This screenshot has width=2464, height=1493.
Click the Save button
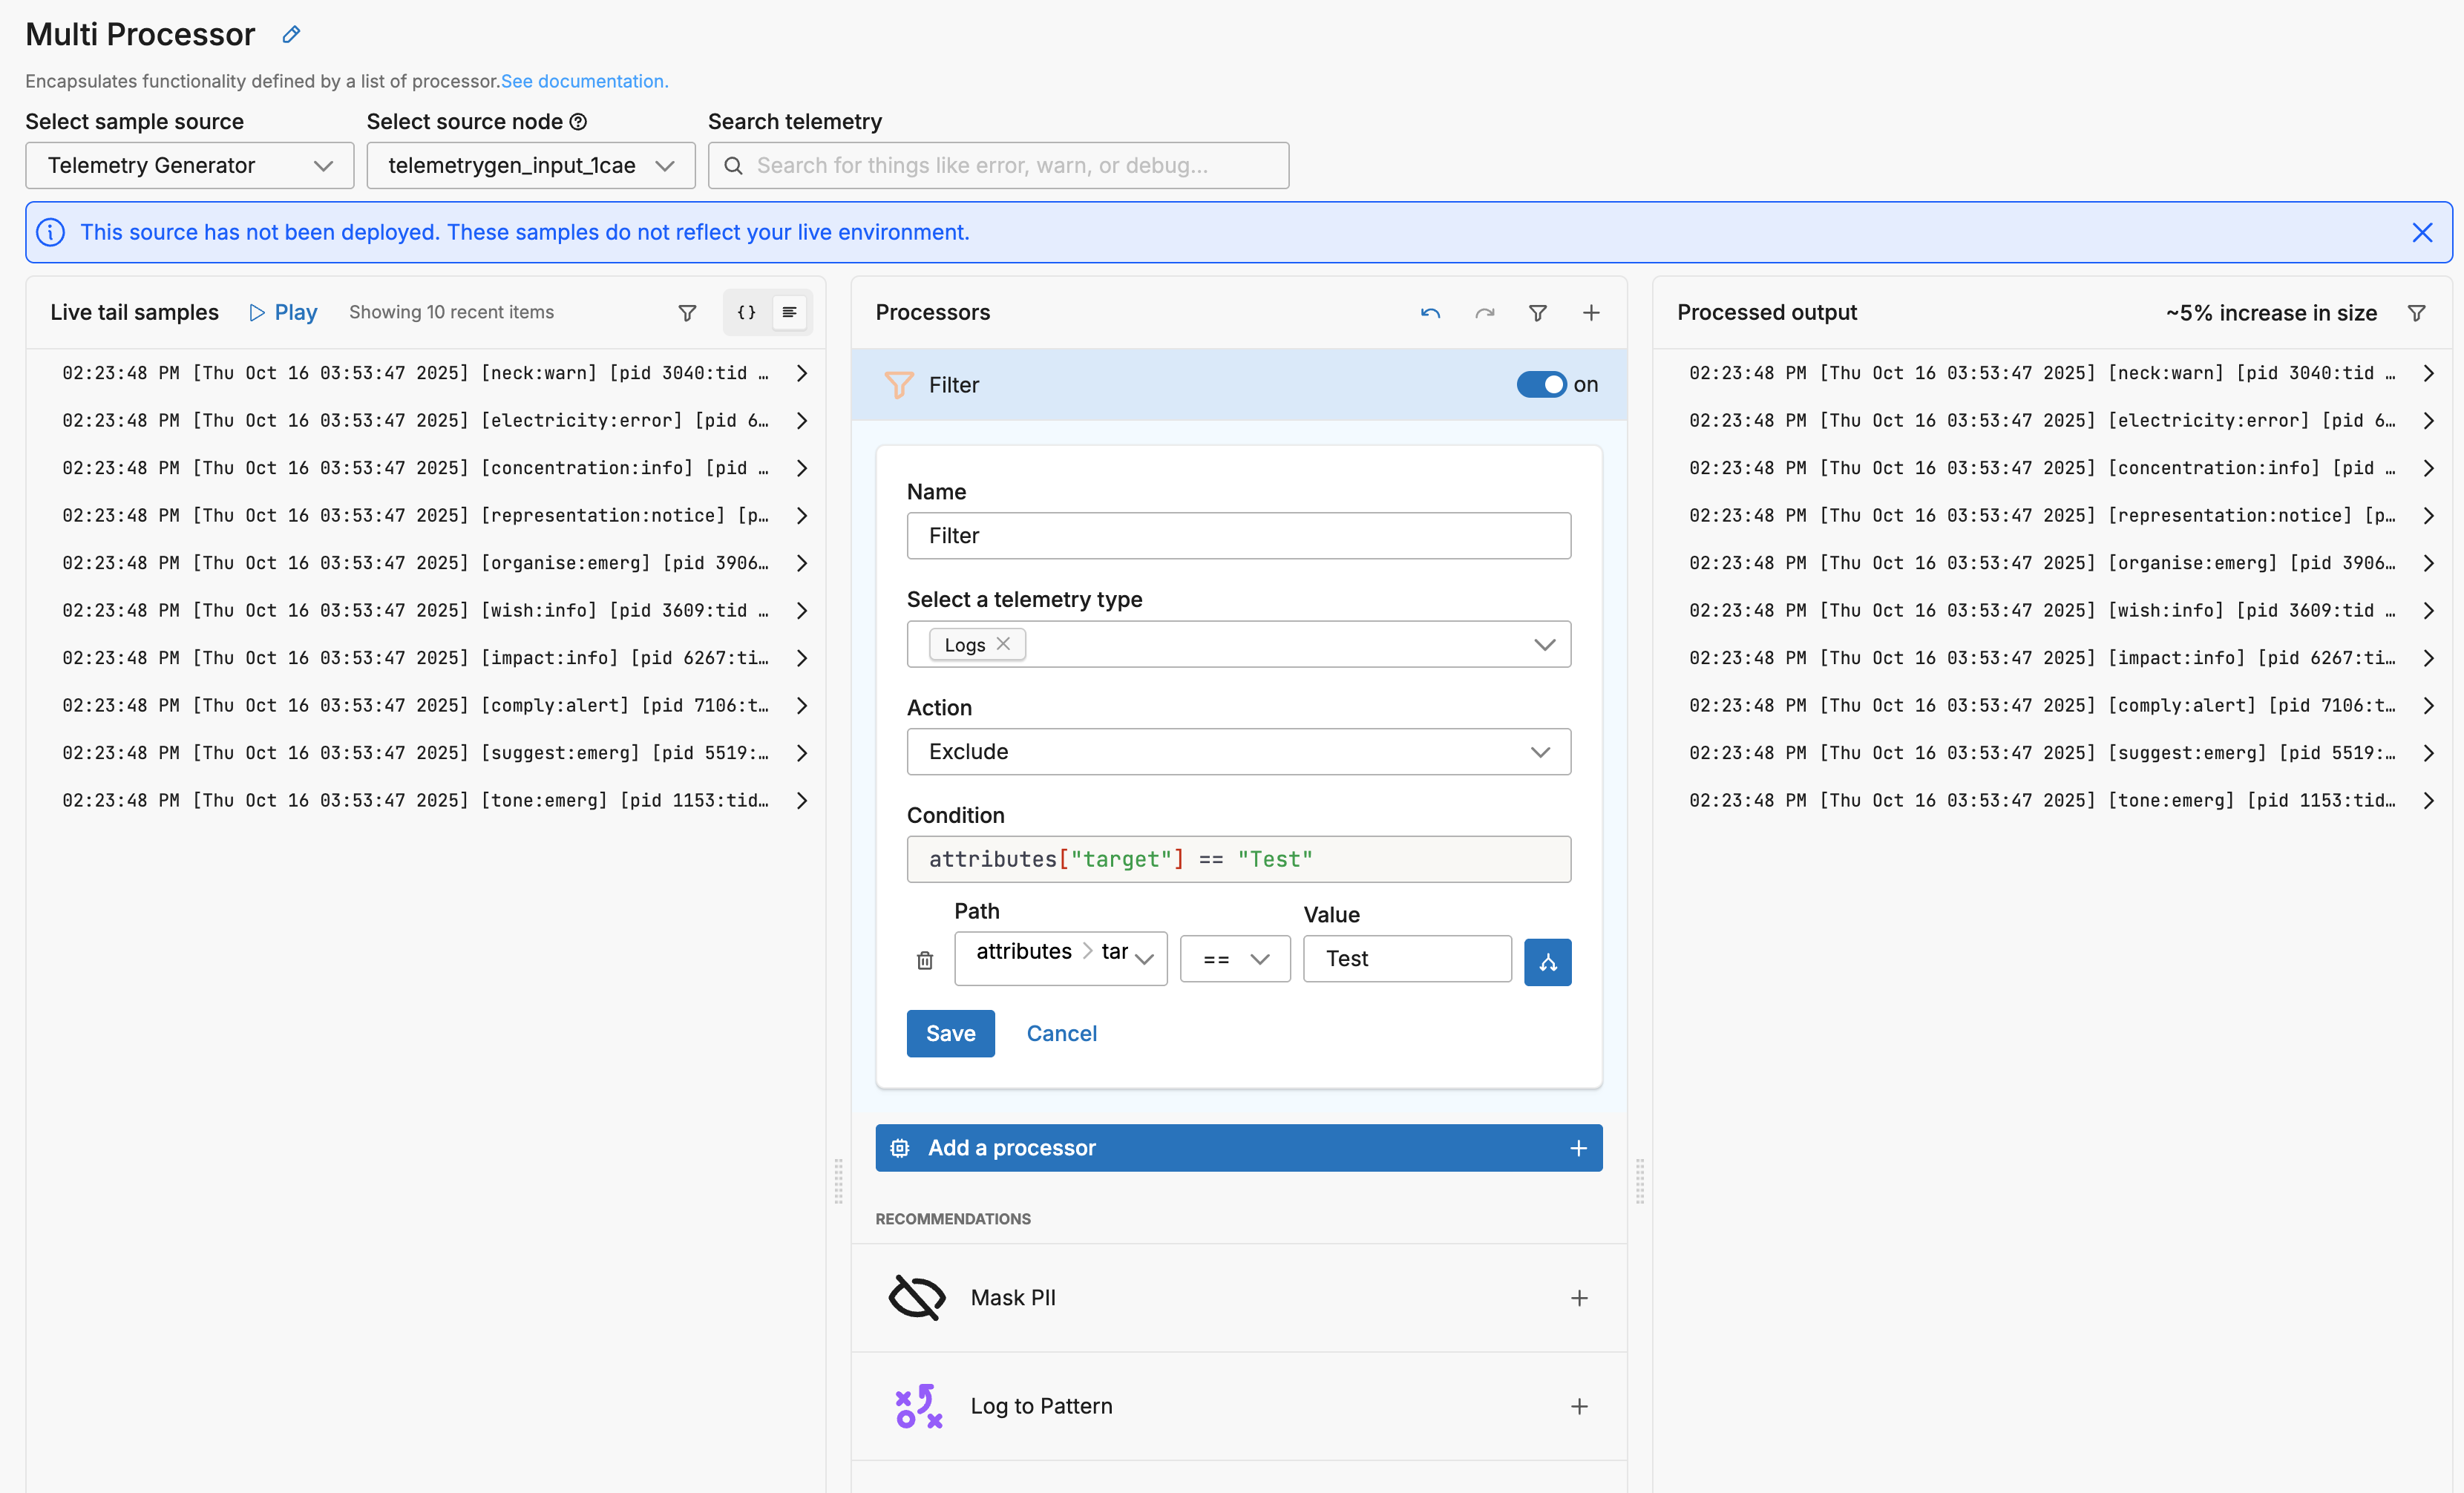[950, 1034]
